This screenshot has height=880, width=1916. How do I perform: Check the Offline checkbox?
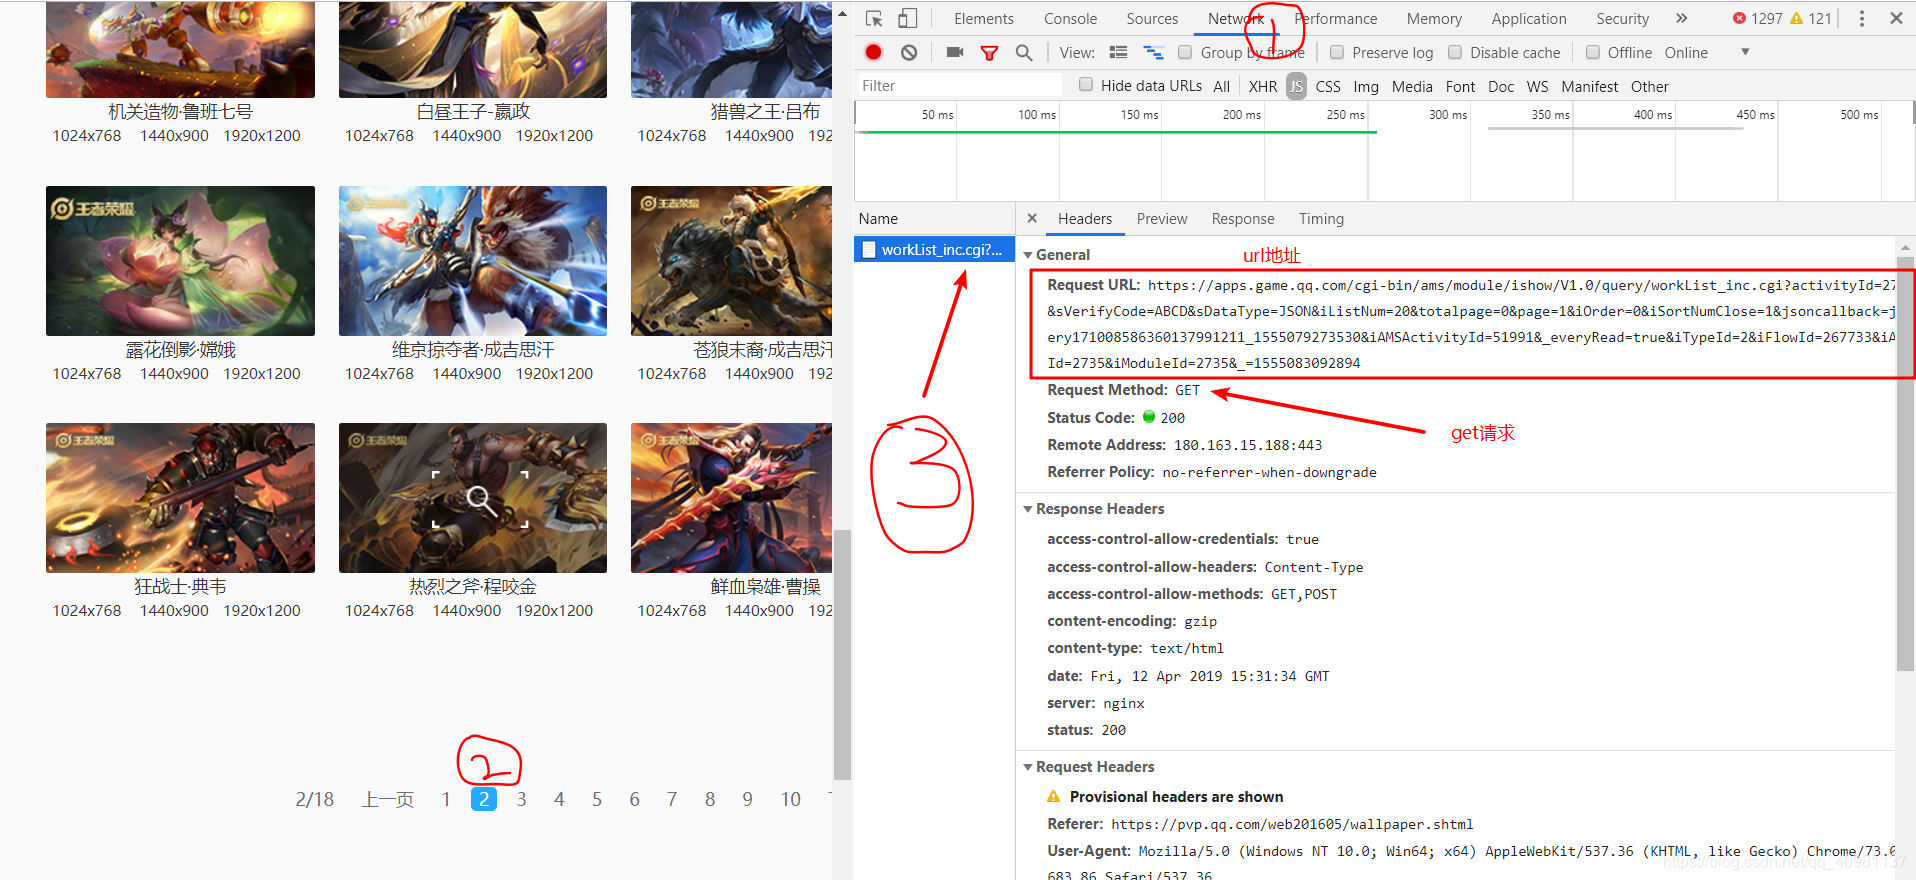(x=1593, y=52)
